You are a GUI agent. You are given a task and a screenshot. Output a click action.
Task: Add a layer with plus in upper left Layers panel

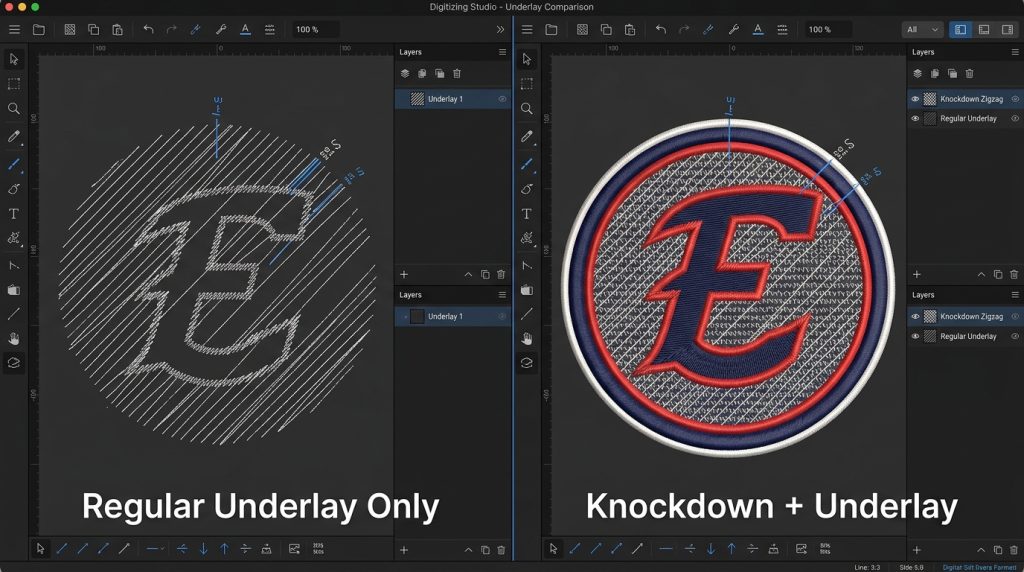pyautogui.click(x=404, y=275)
